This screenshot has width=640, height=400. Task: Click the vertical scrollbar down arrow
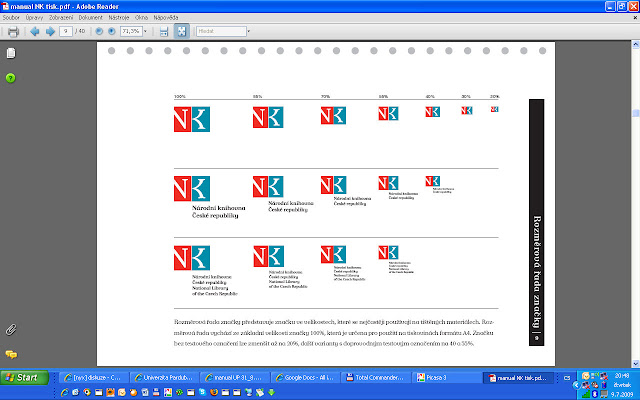click(636, 363)
